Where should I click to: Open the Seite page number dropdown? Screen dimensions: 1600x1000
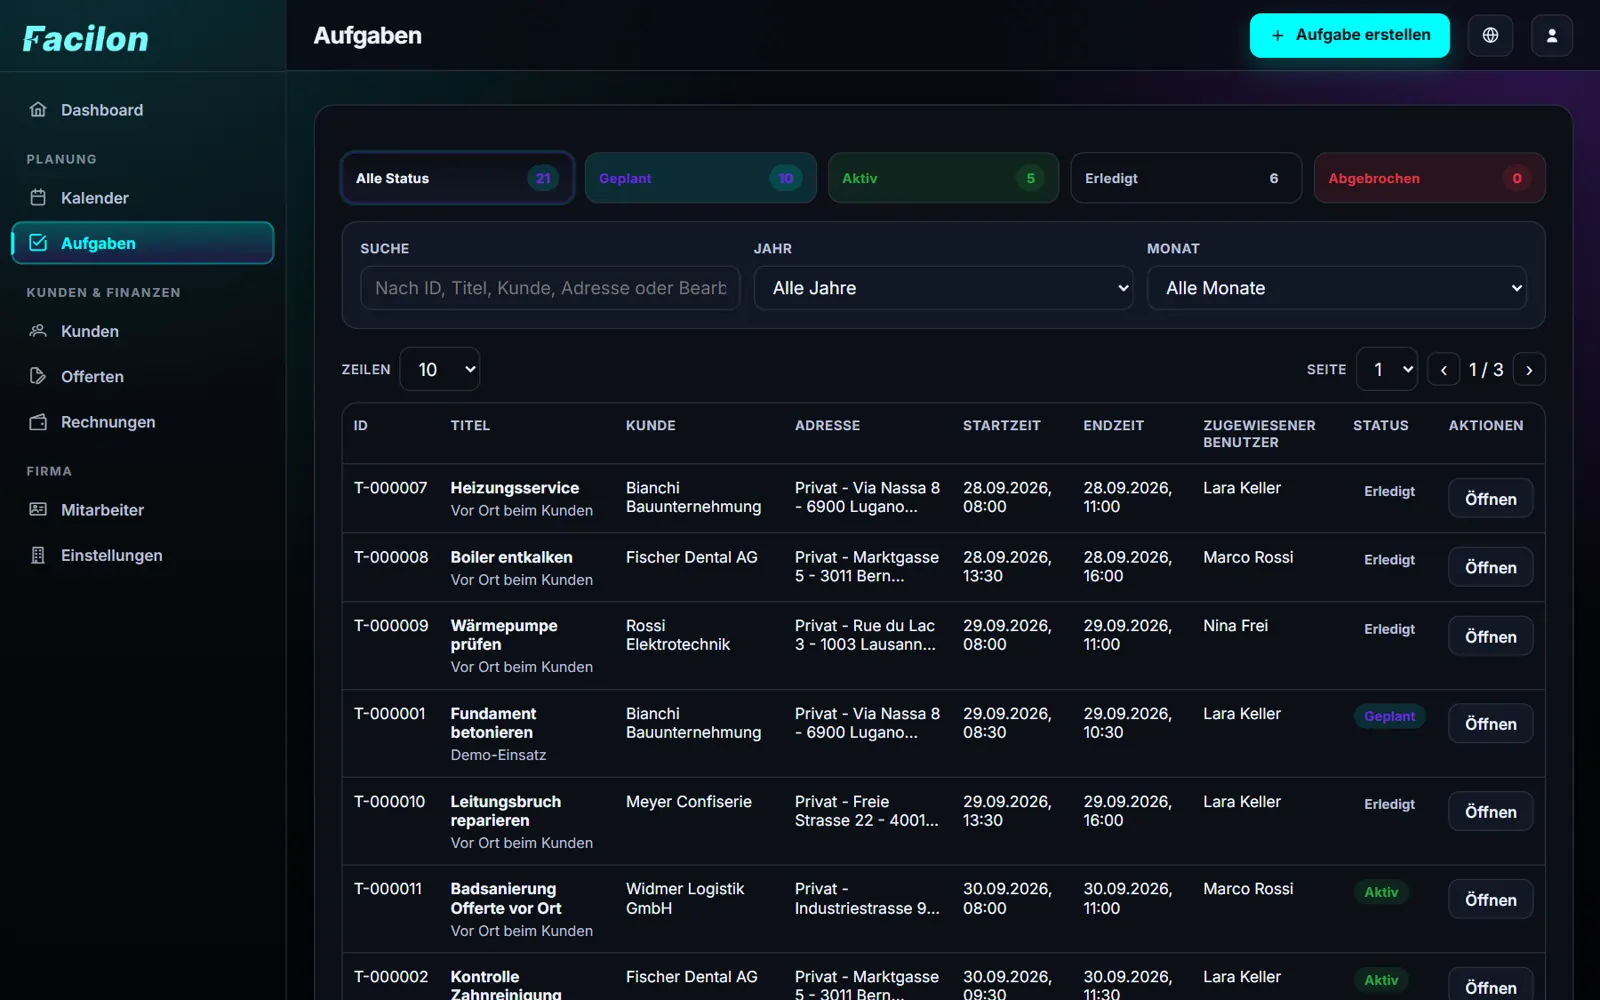tap(1387, 369)
